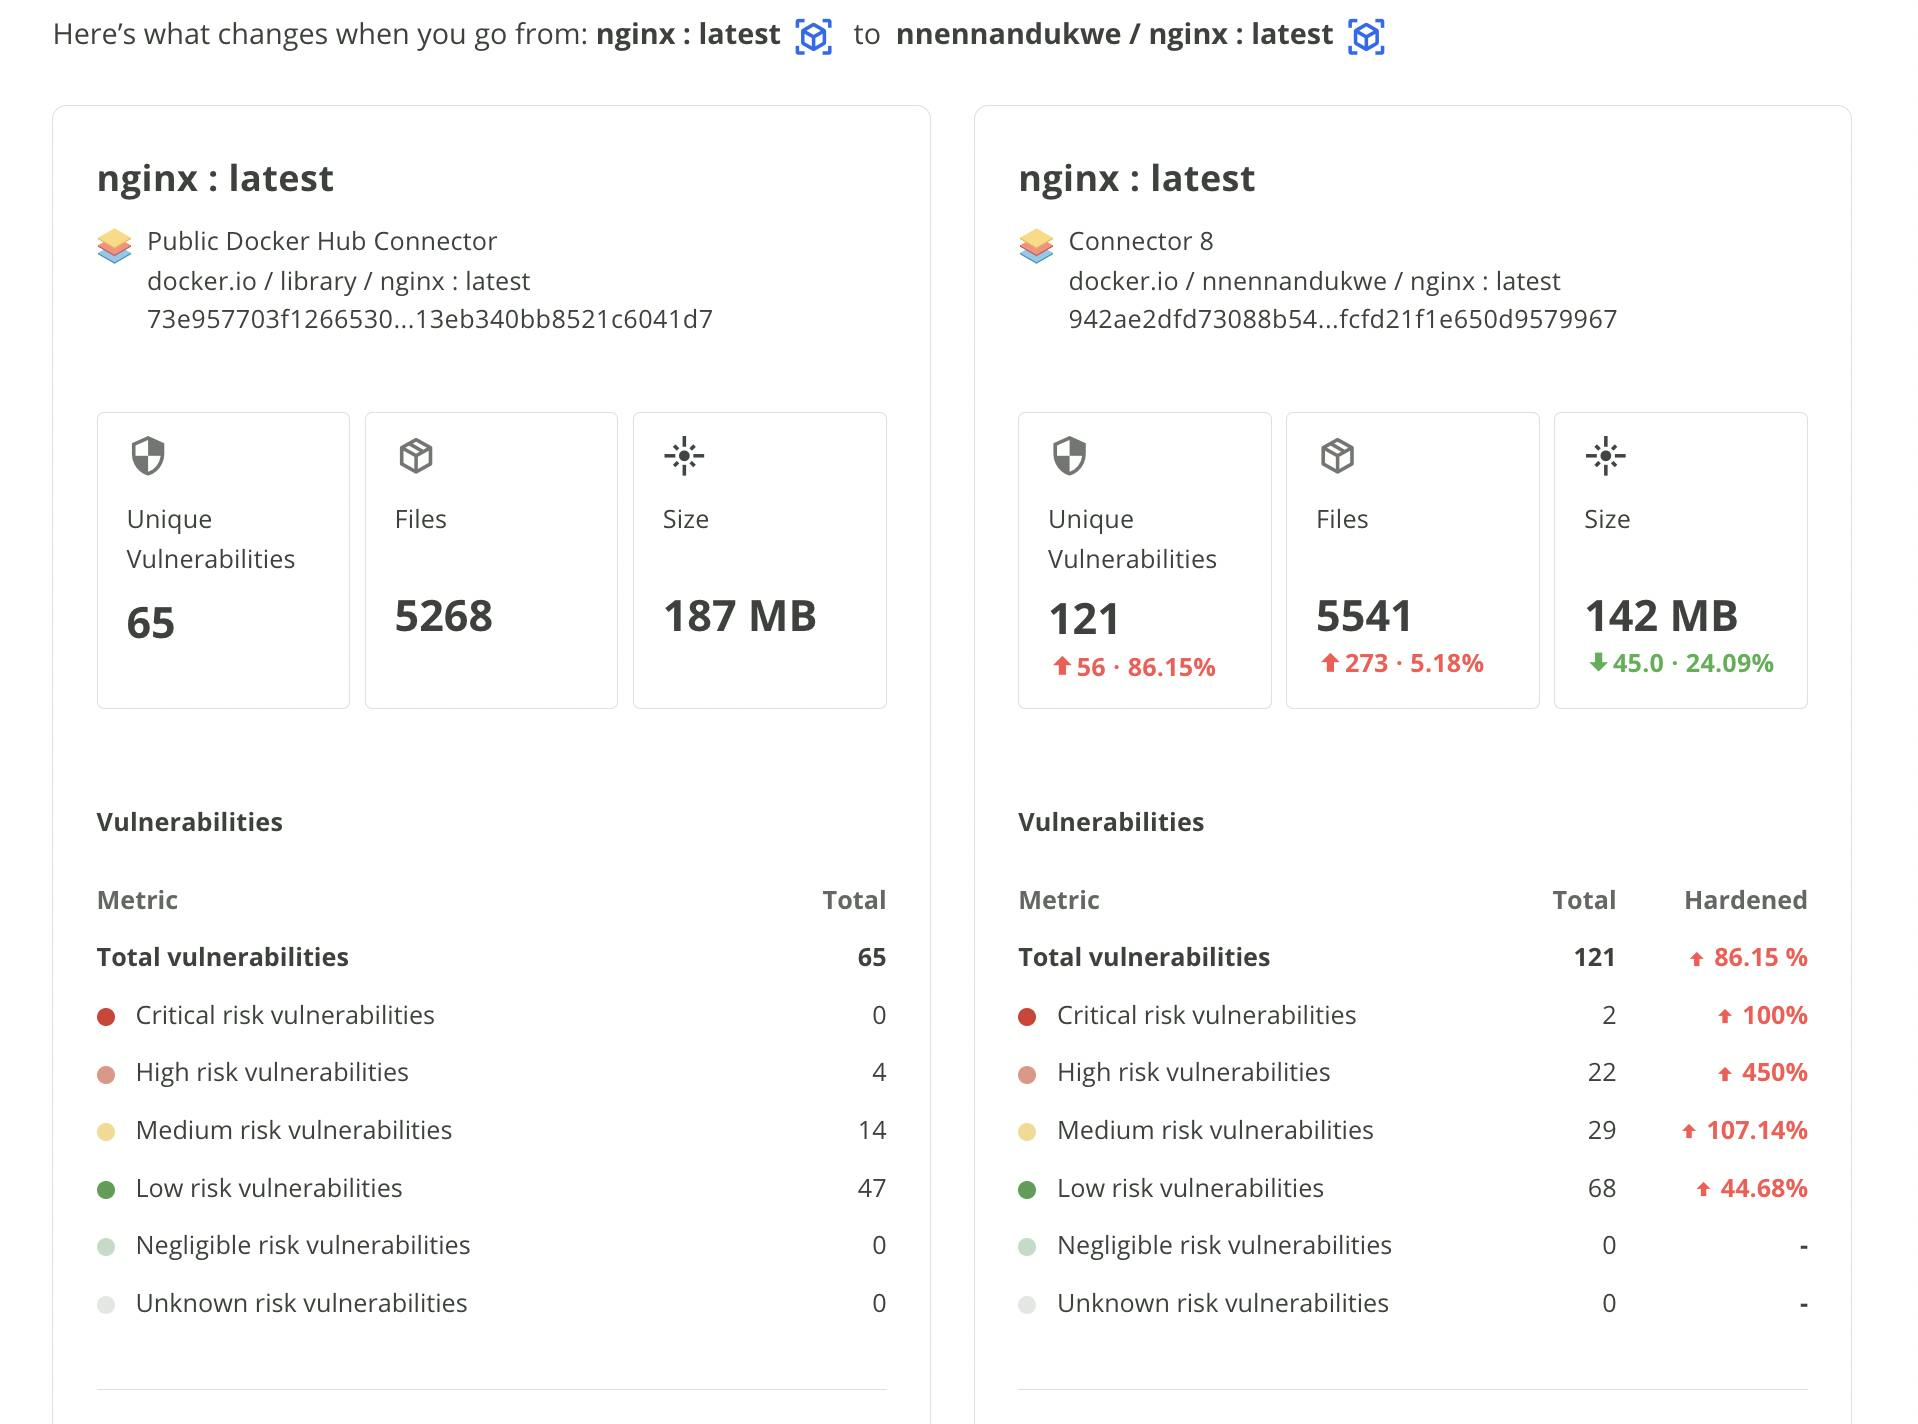This screenshot has height=1424, width=1918.
Task: Click the 44.68% Low risk change value
Action: coord(1751,1189)
